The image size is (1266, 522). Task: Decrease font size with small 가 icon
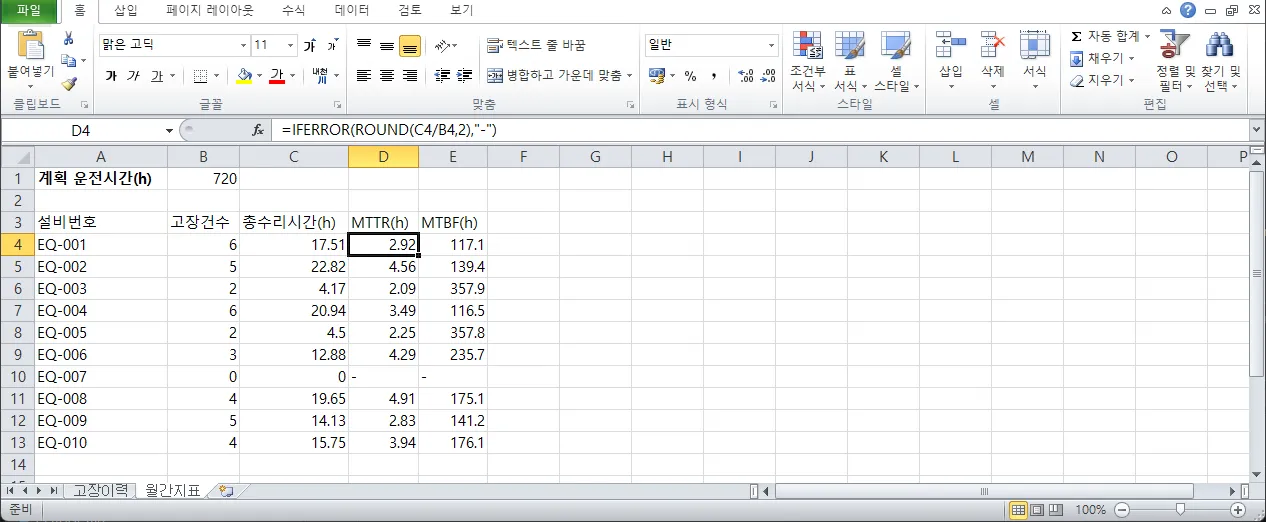[331, 46]
